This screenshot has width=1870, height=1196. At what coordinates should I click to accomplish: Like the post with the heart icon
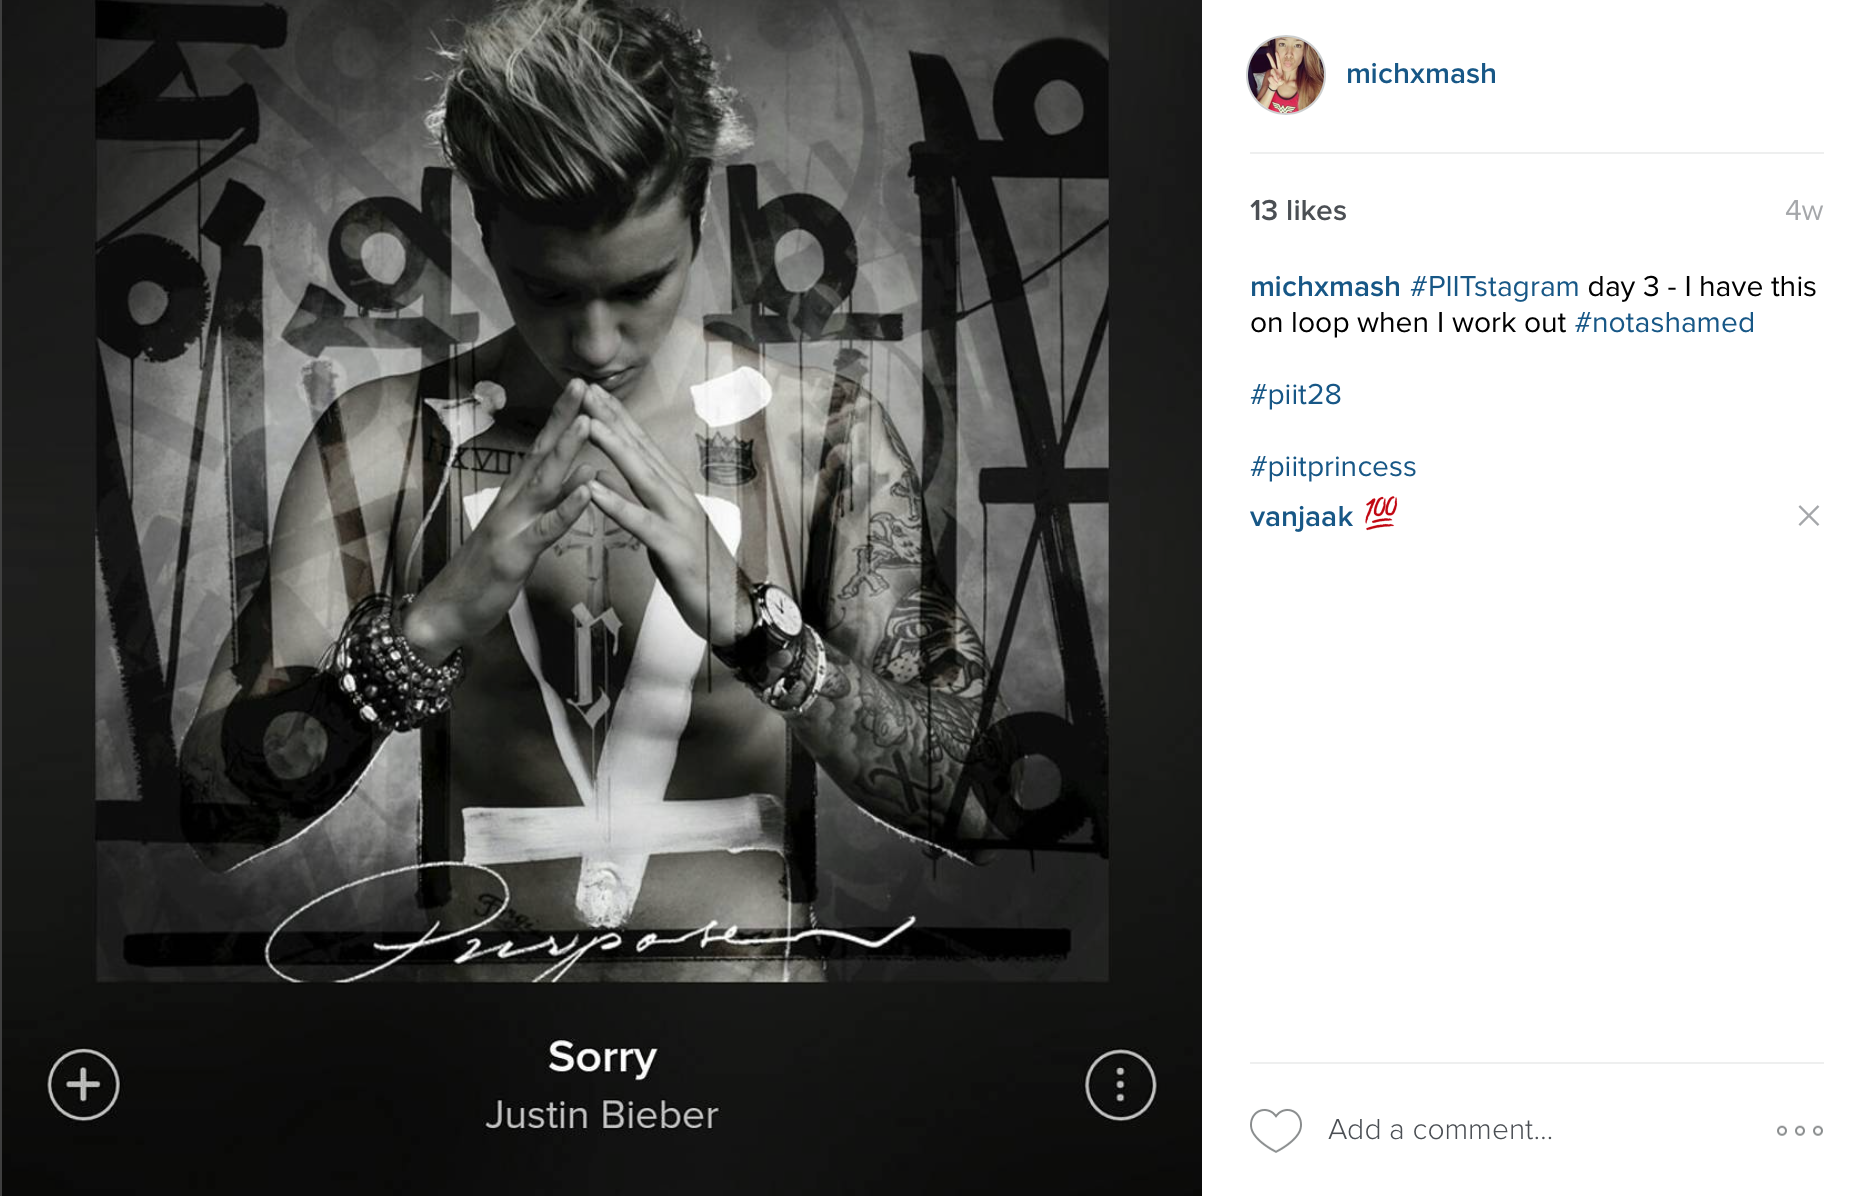[1275, 1130]
